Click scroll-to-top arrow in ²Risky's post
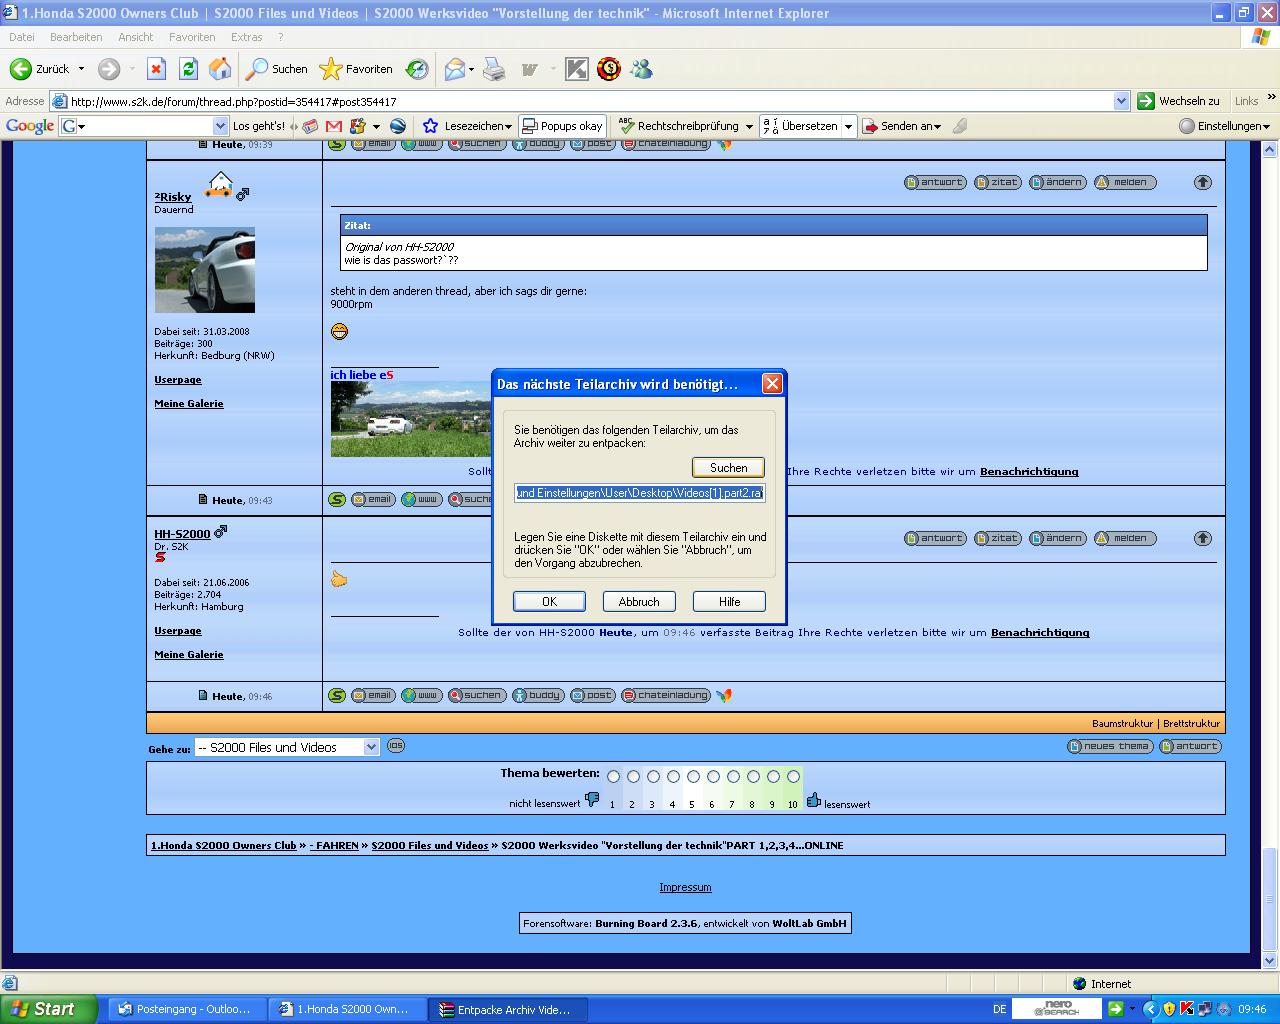This screenshot has height=1024, width=1280. click(1202, 182)
